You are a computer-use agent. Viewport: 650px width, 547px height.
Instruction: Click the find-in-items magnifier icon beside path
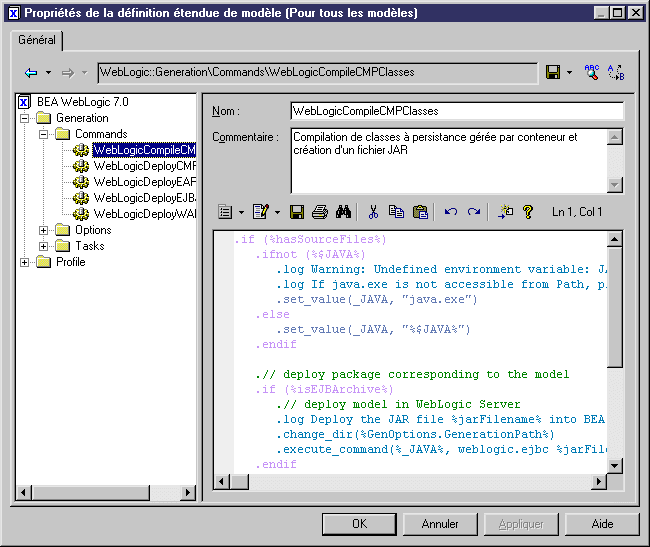click(592, 72)
